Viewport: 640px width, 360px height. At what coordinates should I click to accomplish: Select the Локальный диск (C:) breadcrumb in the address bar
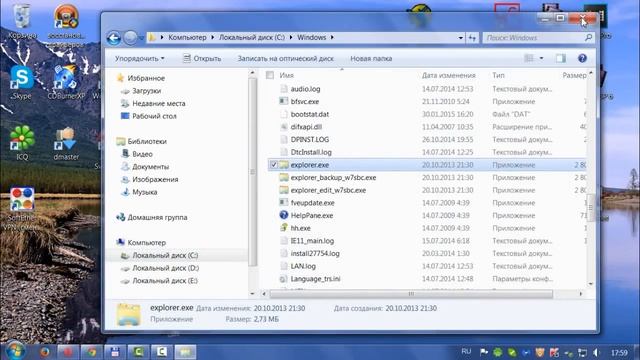pos(252,38)
